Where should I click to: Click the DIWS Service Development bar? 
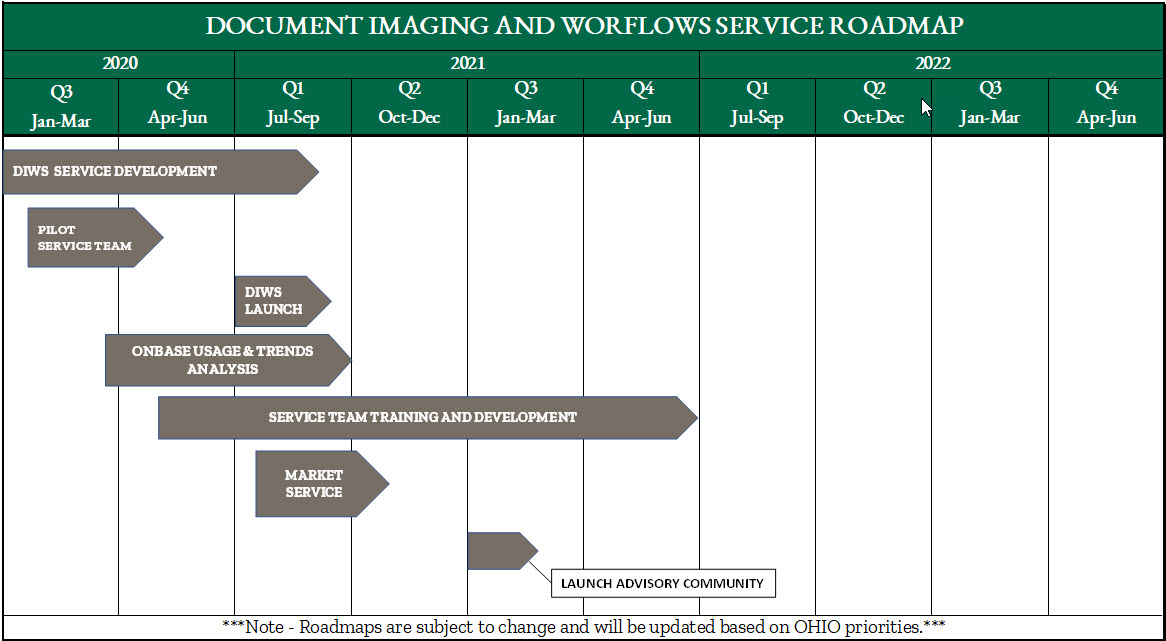point(150,171)
